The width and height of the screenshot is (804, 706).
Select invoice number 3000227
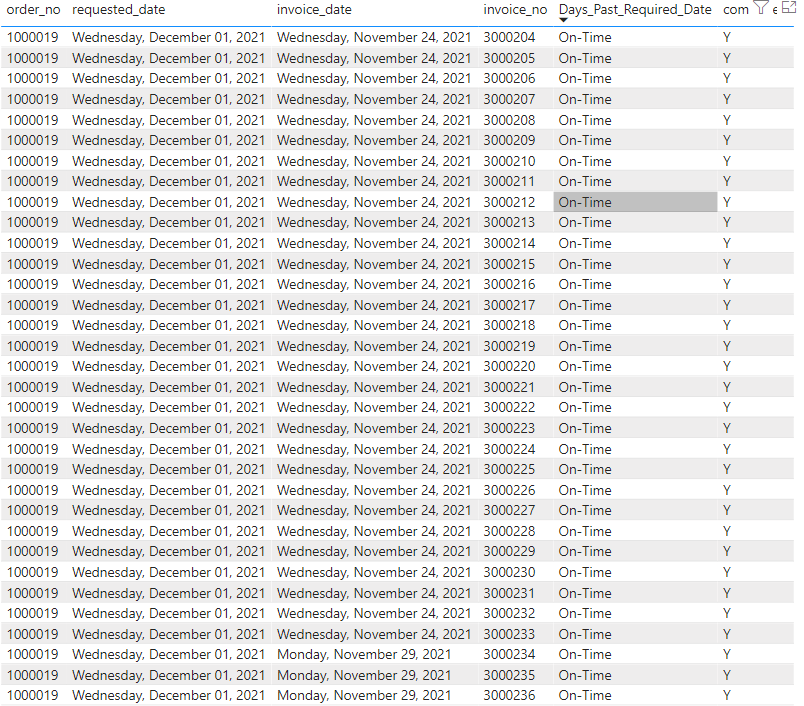509,511
